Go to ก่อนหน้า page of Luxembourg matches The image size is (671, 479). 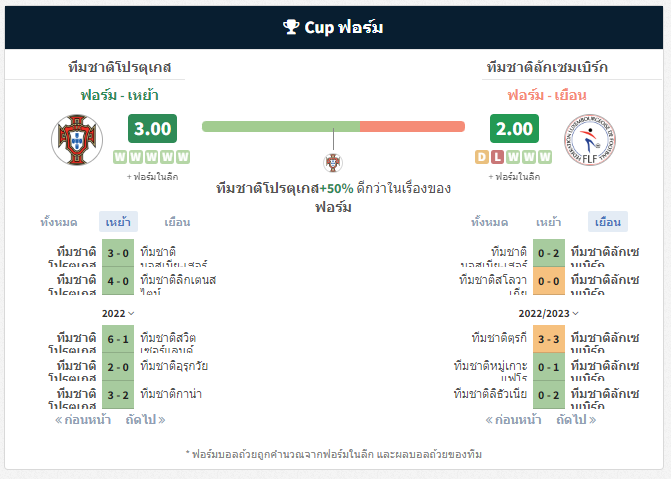(513, 419)
